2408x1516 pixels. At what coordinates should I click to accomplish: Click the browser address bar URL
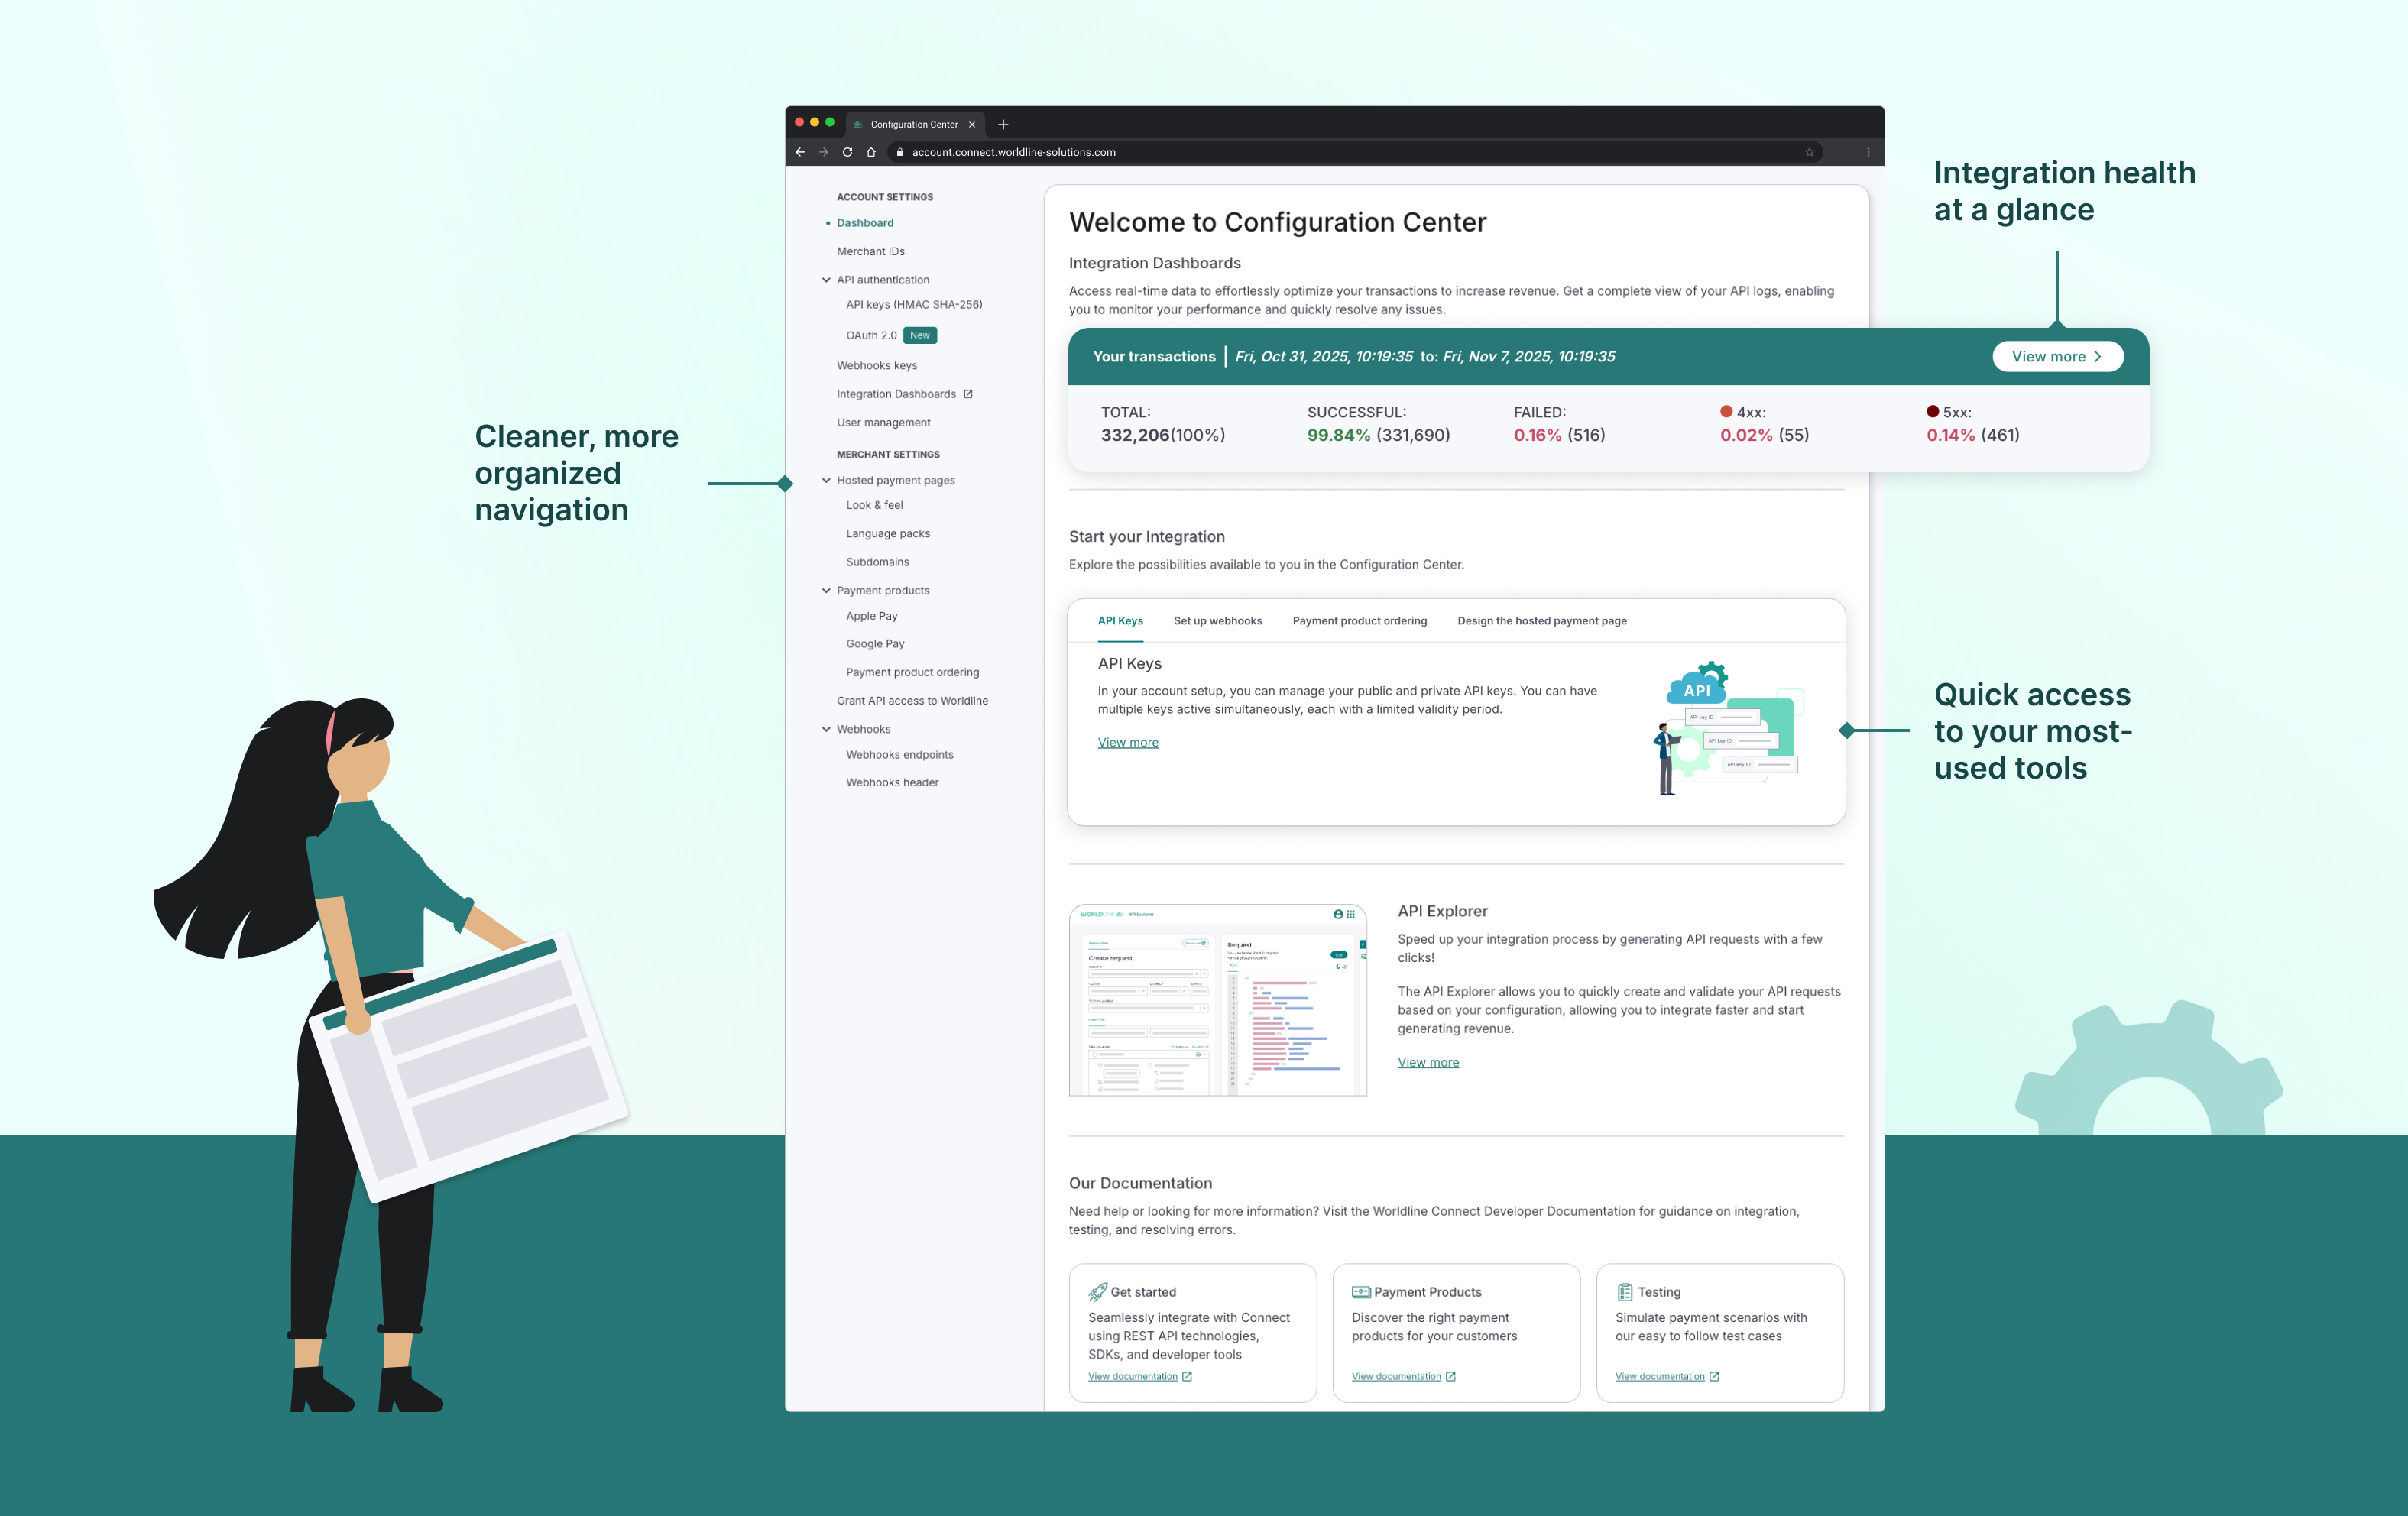tap(1013, 152)
